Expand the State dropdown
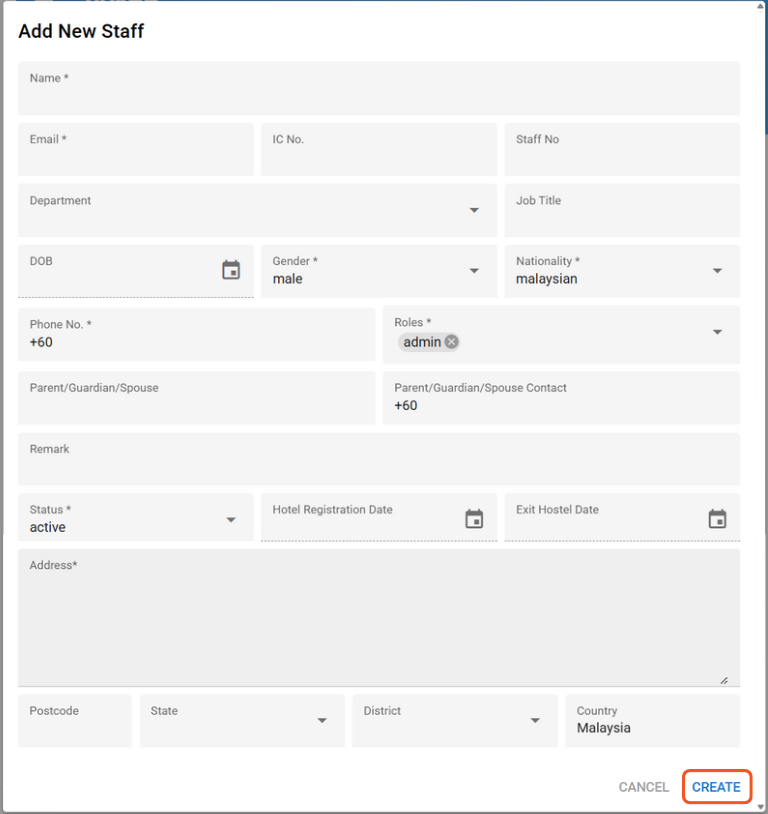Image resolution: width=768 pixels, height=814 pixels. [322, 721]
